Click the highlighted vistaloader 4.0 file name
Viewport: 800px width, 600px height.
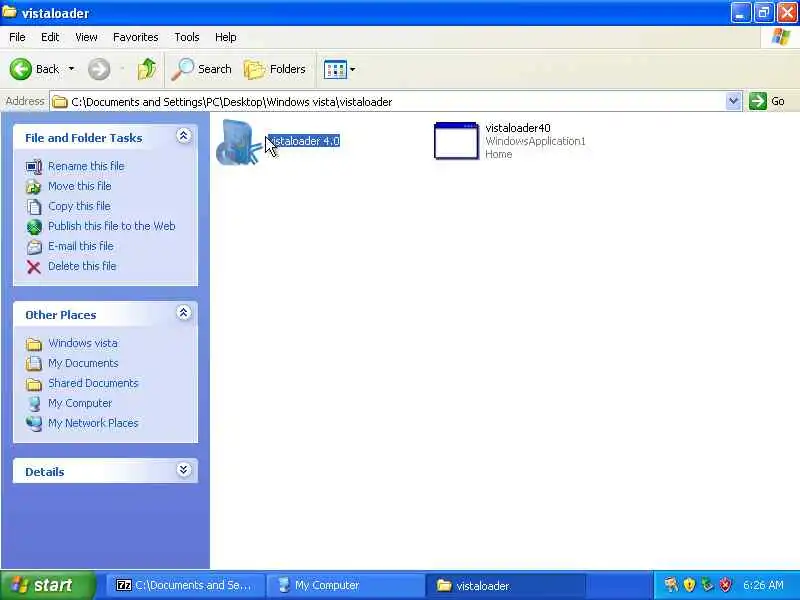tap(304, 141)
